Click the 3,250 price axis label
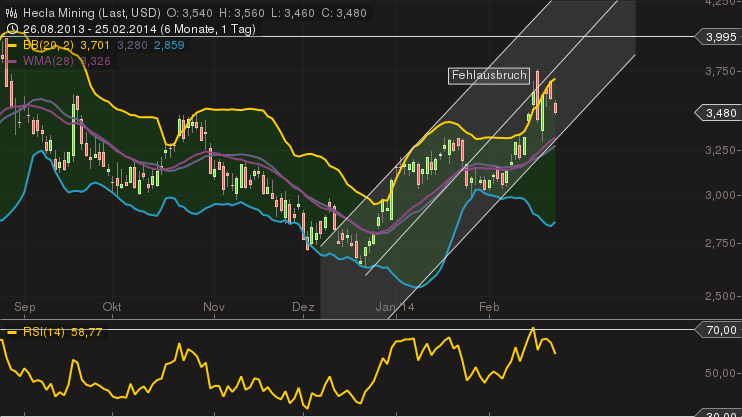 click(721, 150)
